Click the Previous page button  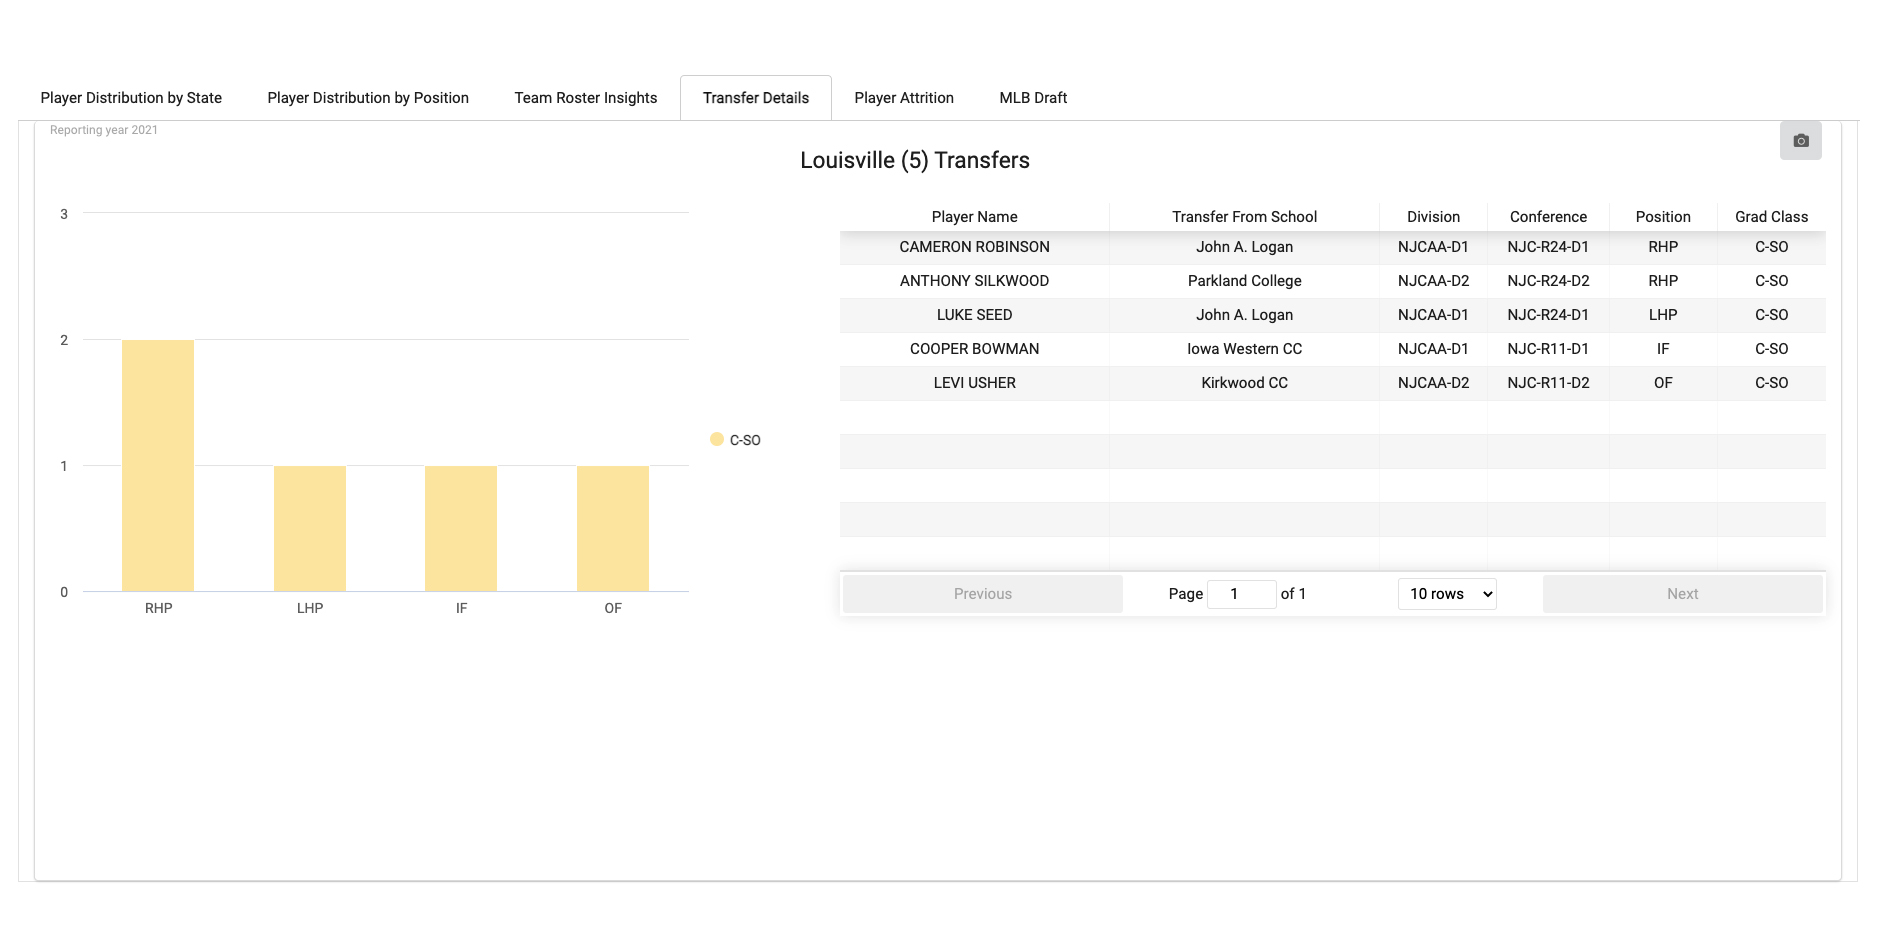[x=983, y=594]
